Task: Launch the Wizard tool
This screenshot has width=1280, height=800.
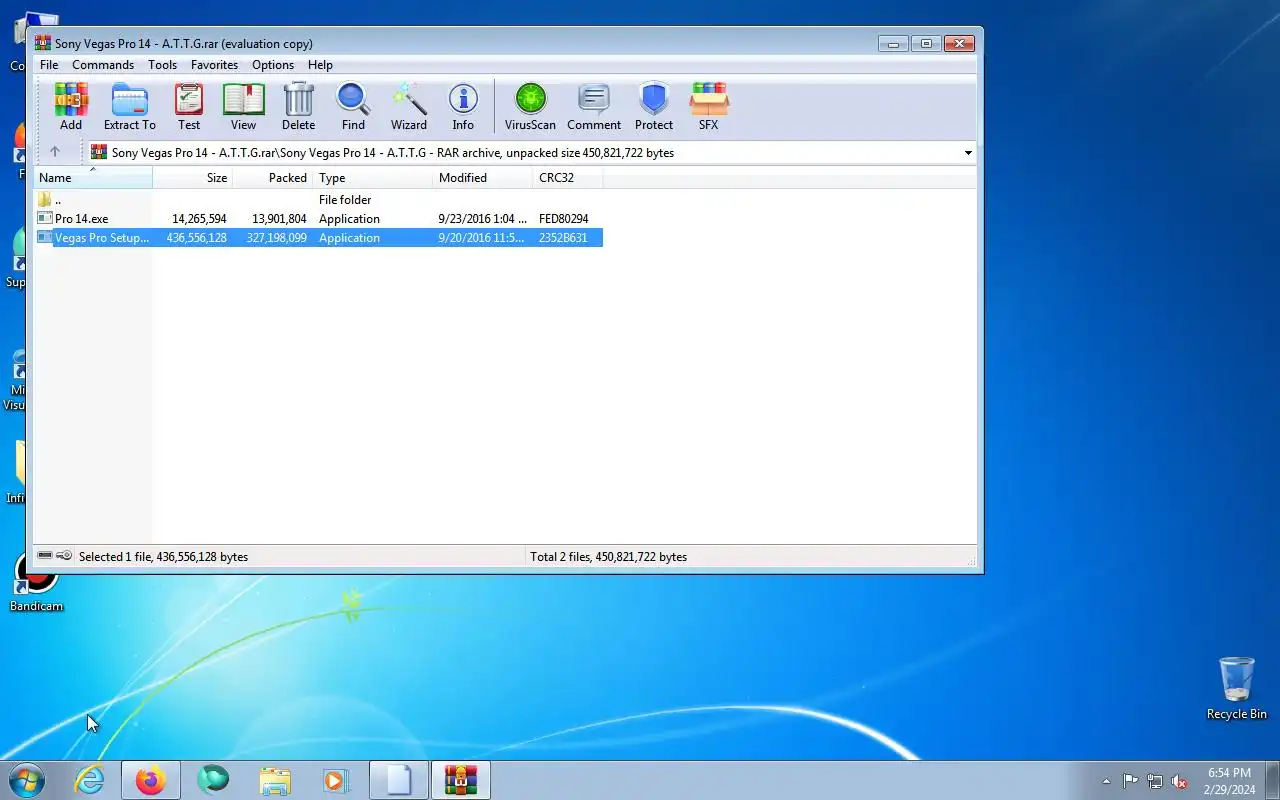Action: point(408,106)
